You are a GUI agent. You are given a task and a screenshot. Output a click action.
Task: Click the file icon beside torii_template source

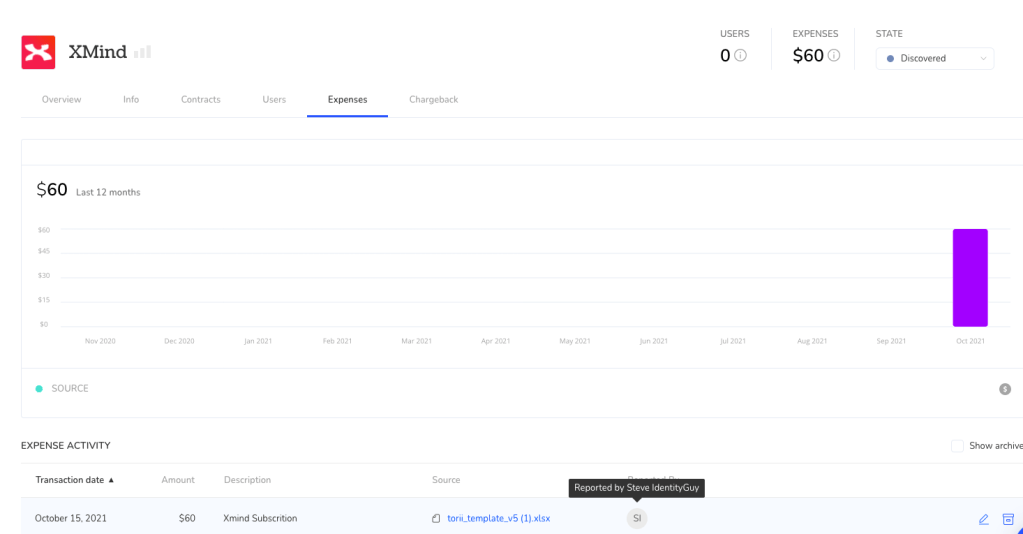(436, 519)
